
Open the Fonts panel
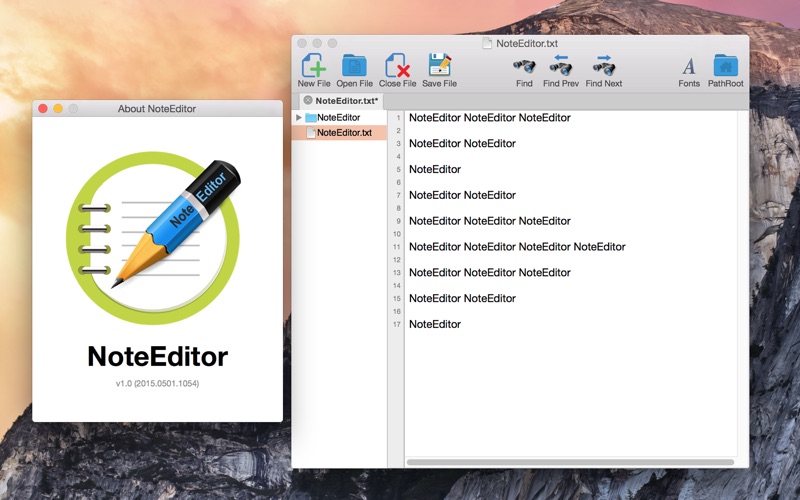pyautogui.click(x=689, y=66)
